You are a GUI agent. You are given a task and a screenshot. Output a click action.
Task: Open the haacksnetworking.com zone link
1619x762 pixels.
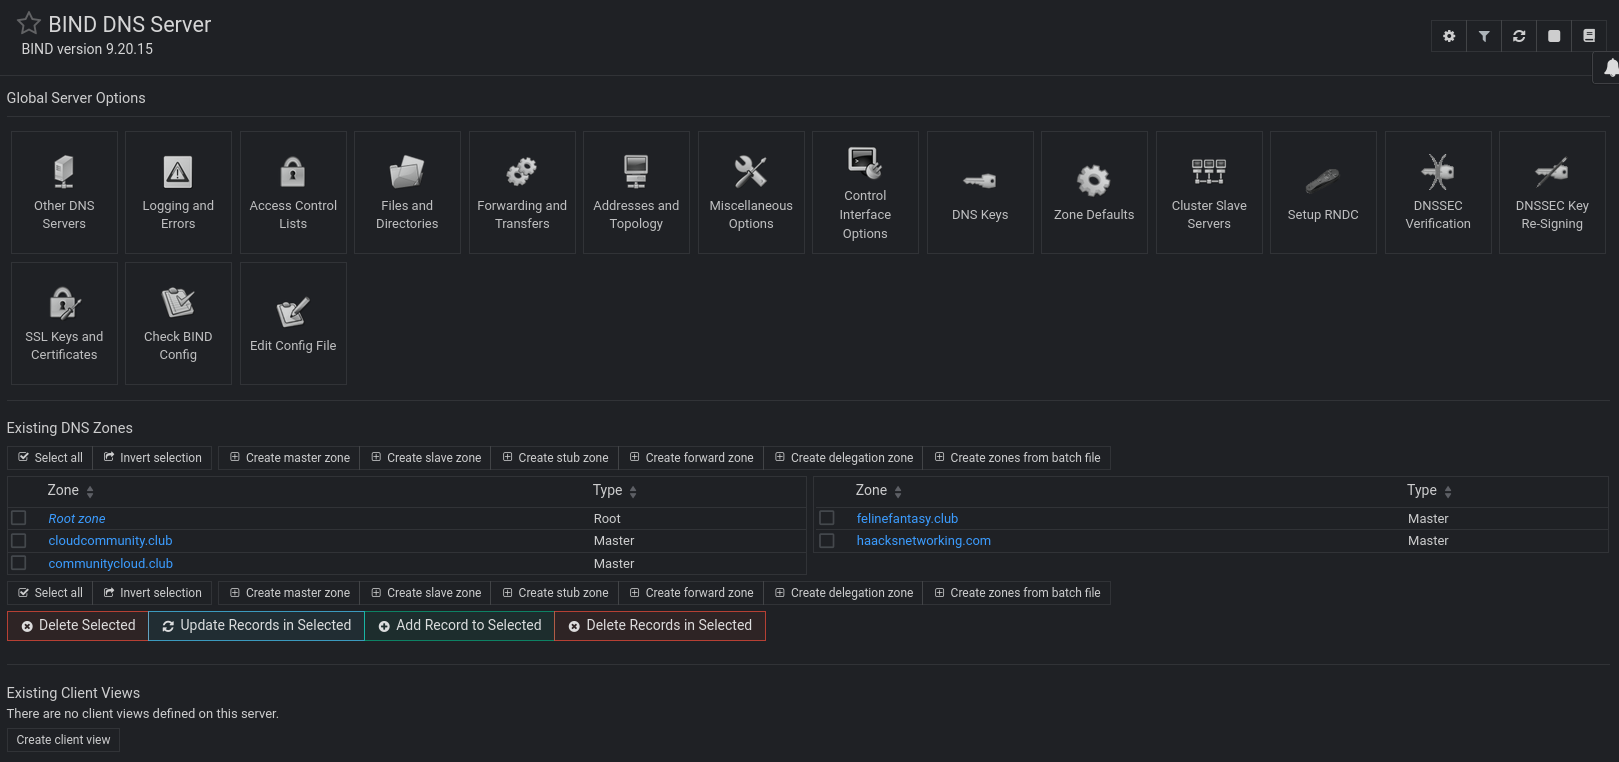pos(923,541)
